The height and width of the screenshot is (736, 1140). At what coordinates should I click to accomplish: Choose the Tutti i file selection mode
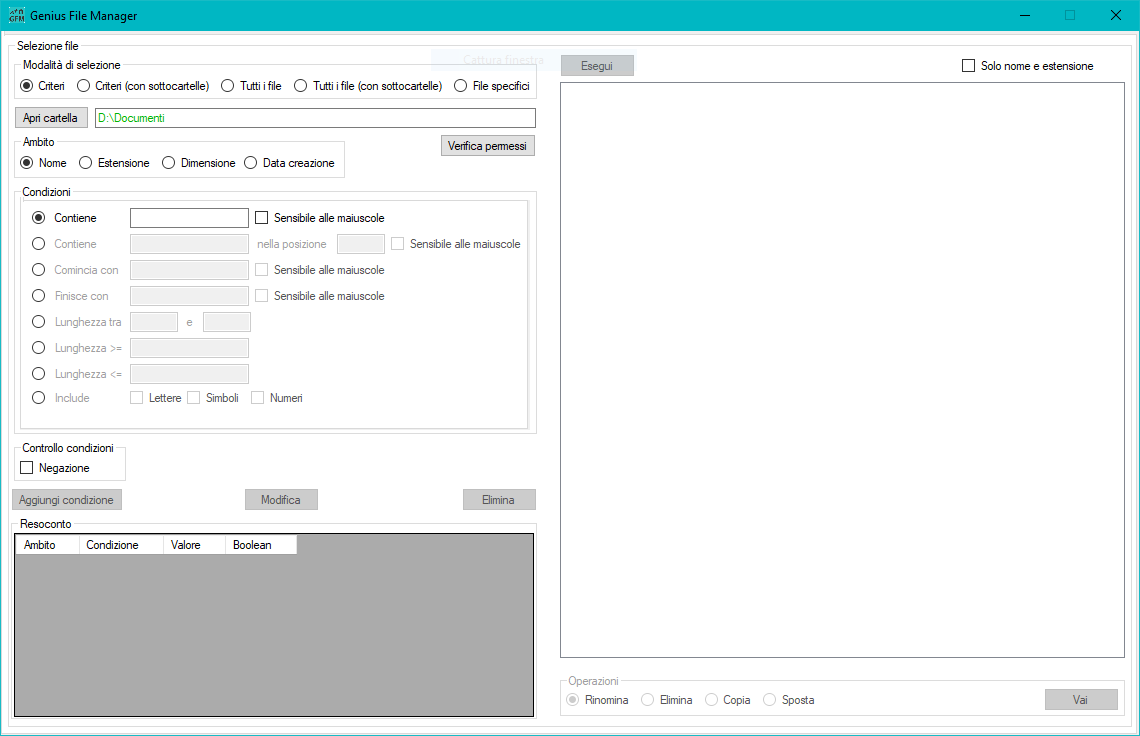[228, 86]
